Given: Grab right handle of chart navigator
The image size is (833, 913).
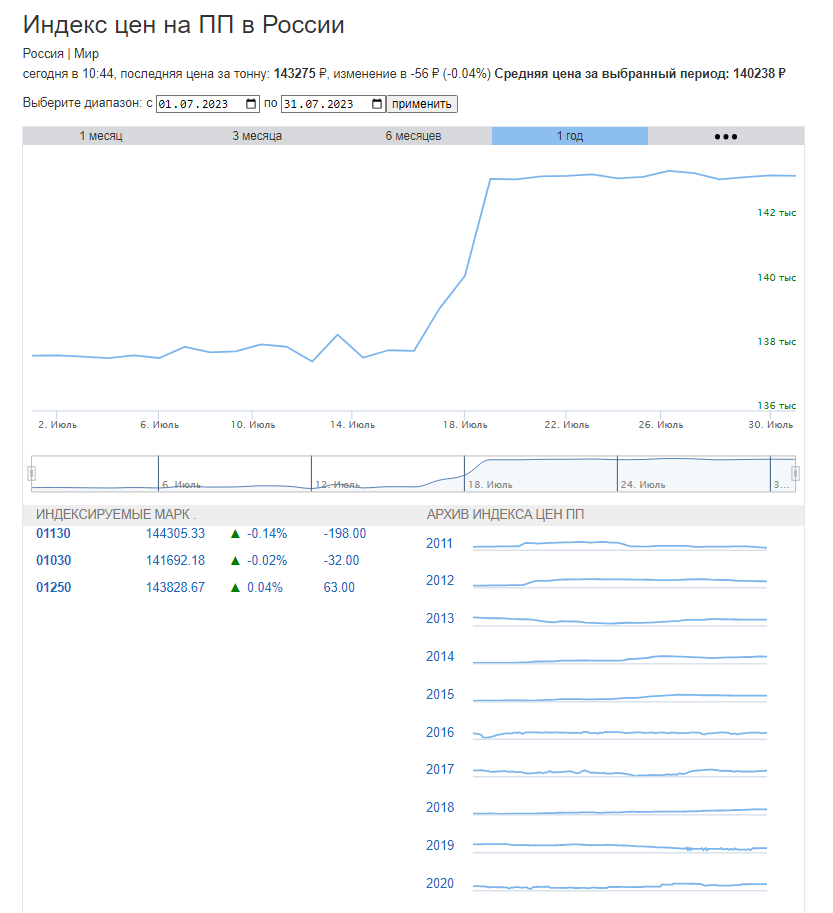Looking at the screenshot, I should (795, 473).
